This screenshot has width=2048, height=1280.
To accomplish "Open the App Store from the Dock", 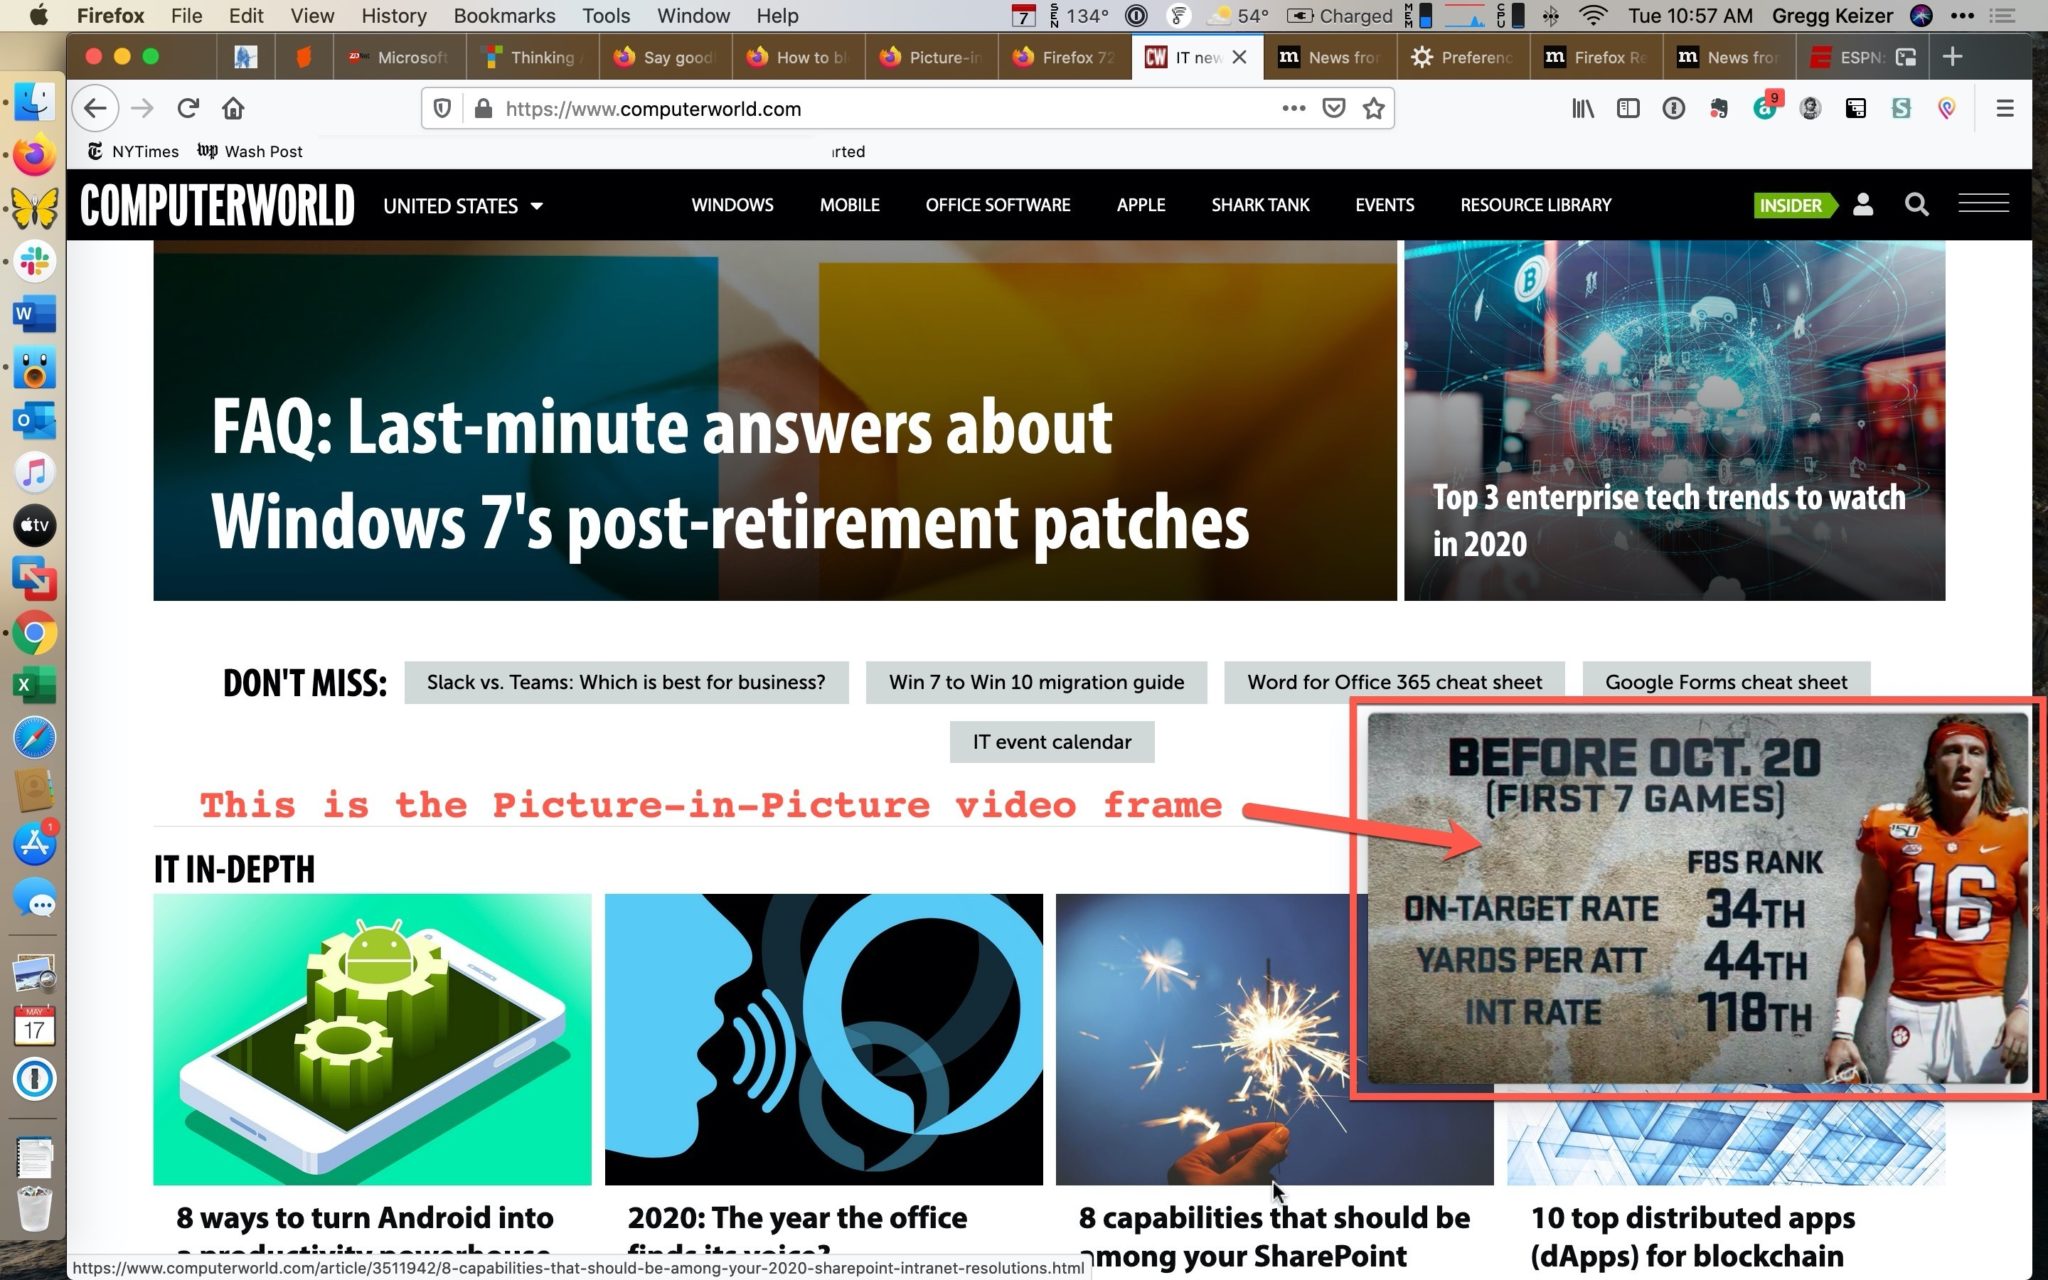I will coord(34,845).
